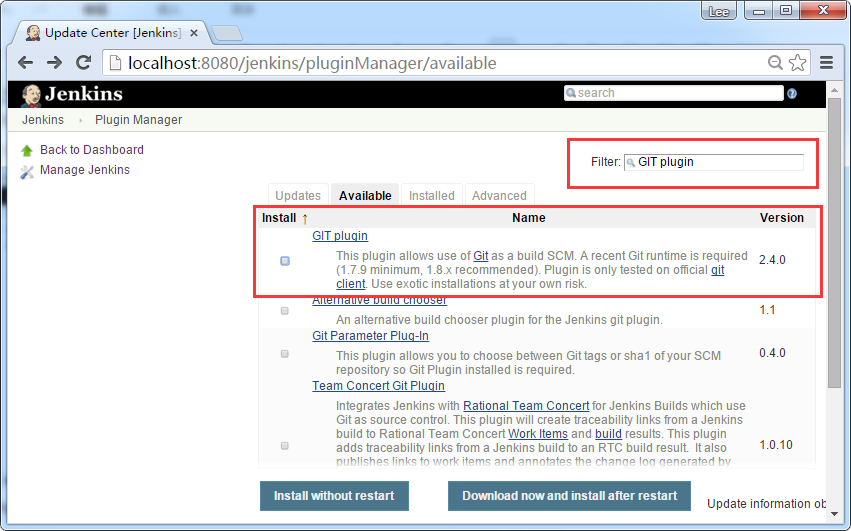Sort by the Install column header arrow
Screen dimensions: 851x531
coord(304,218)
